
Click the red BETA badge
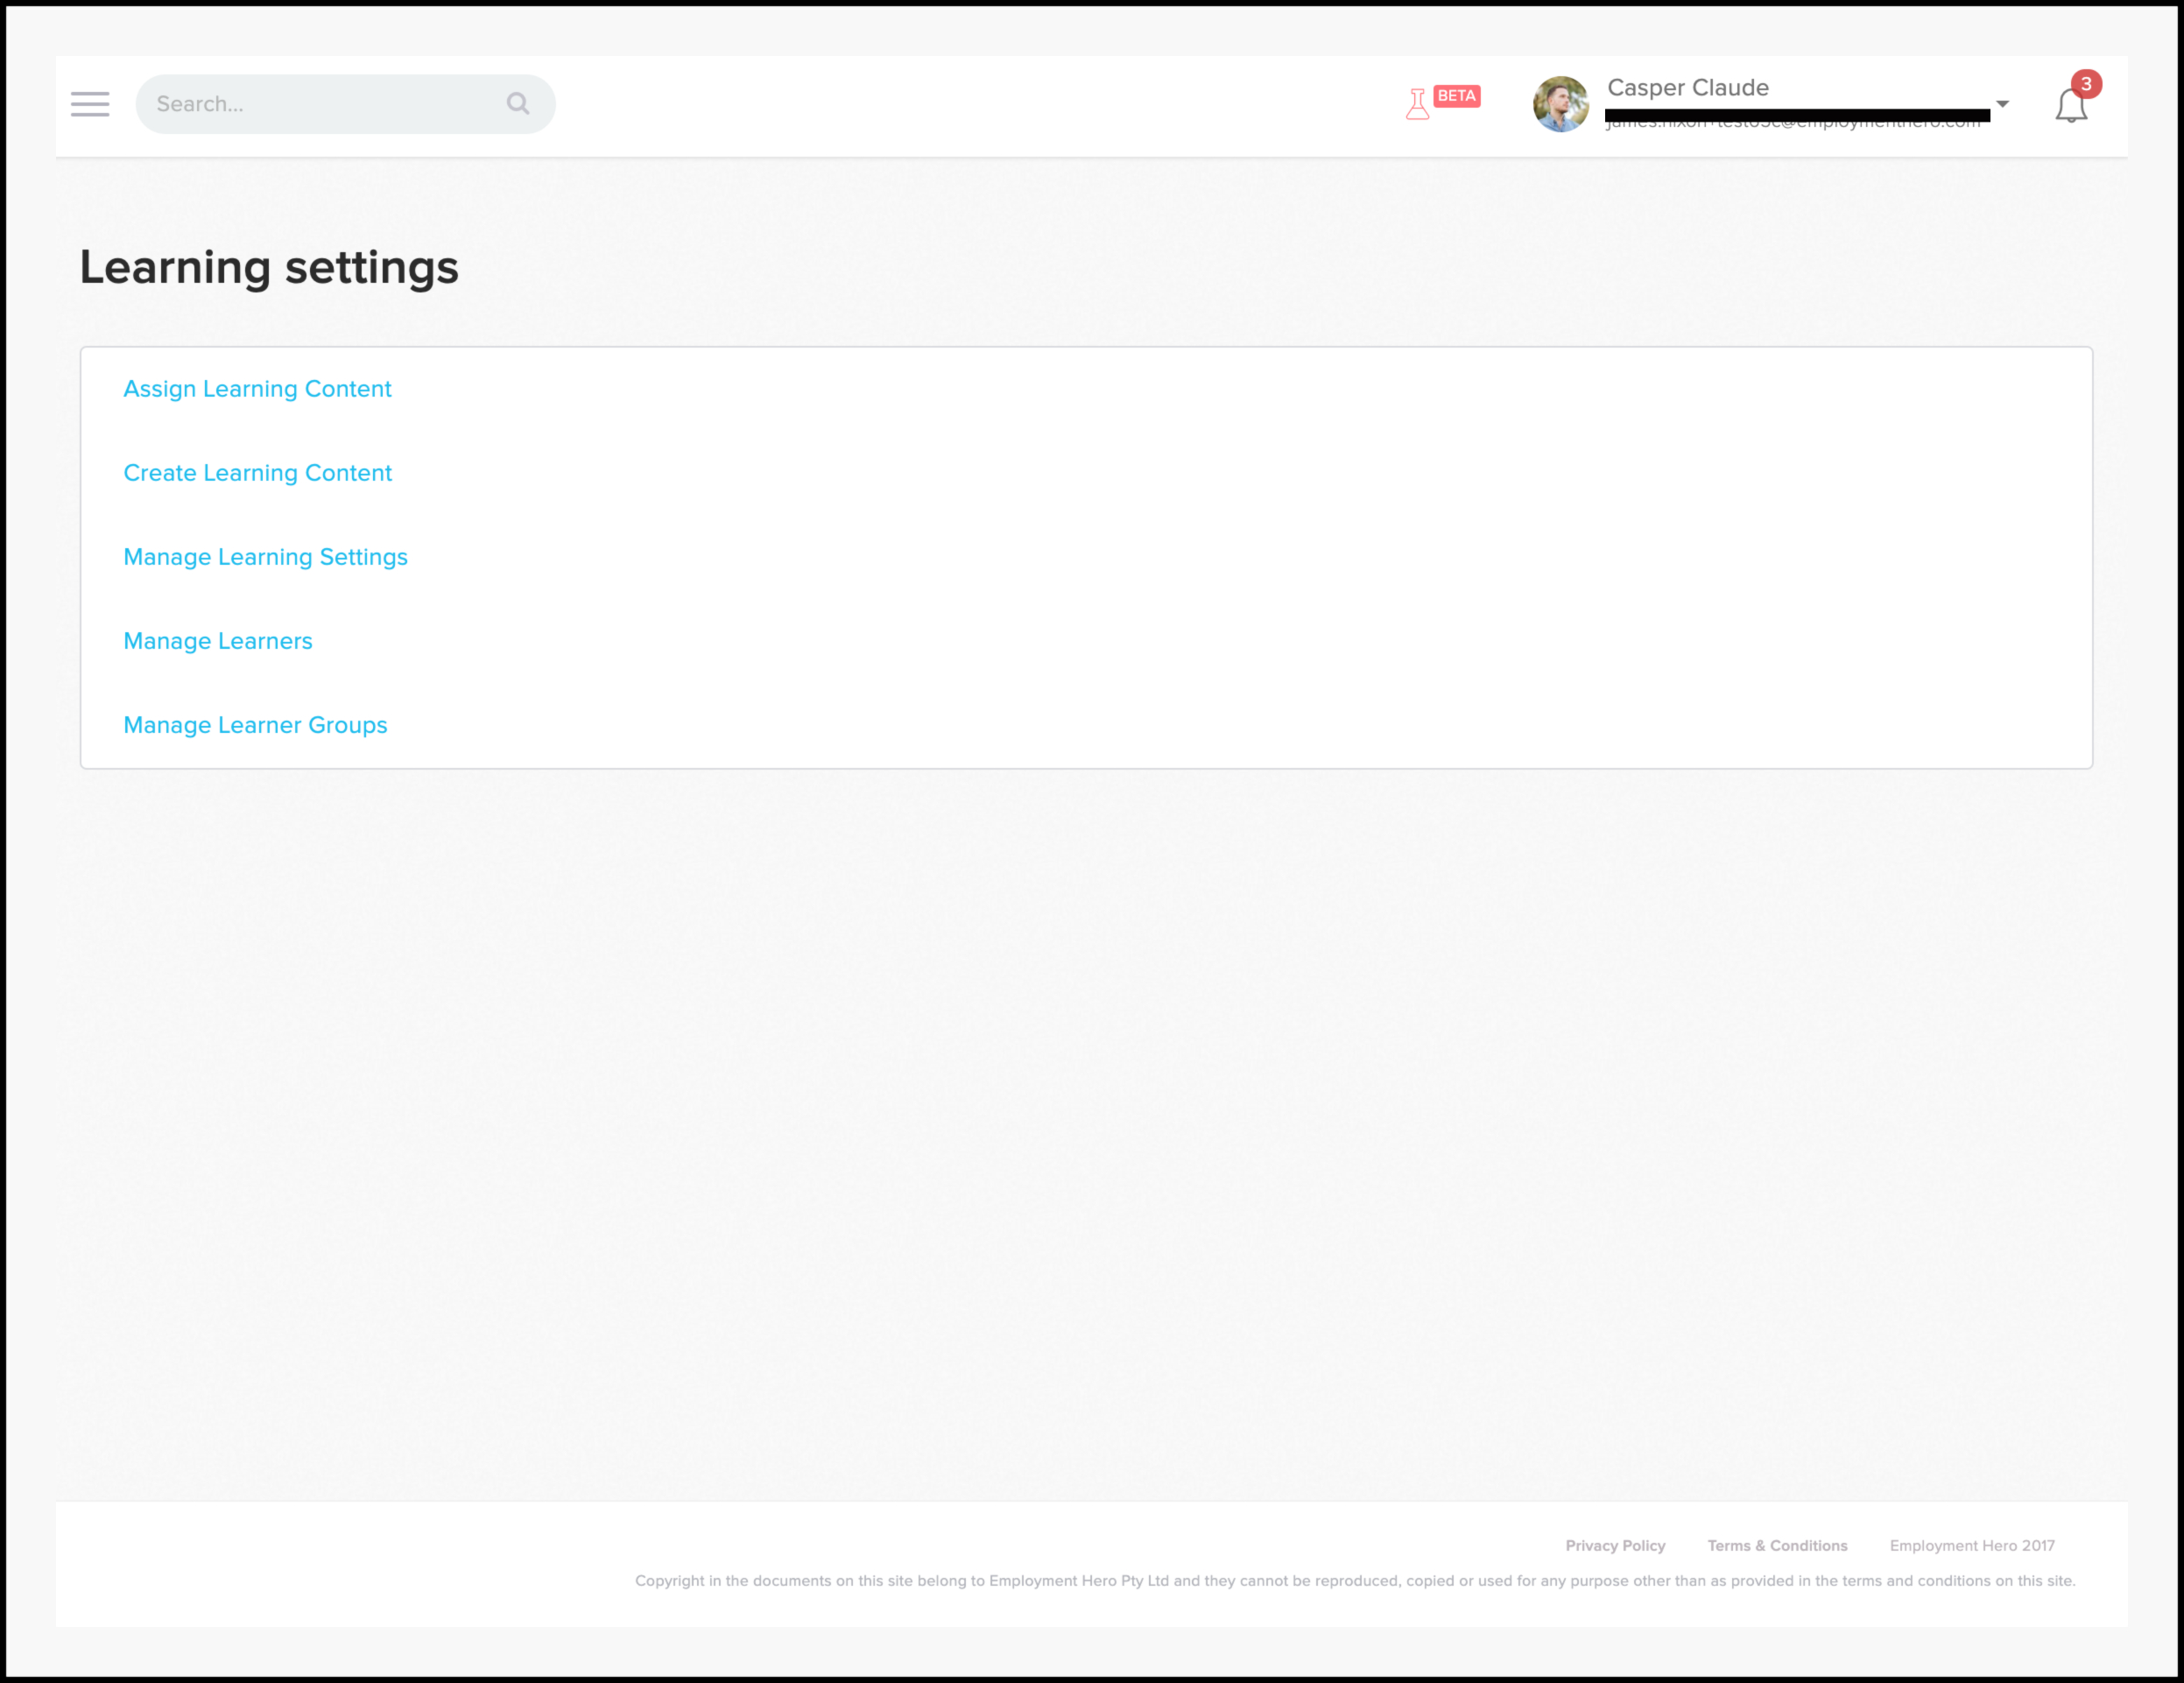click(x=1456, y=96)
